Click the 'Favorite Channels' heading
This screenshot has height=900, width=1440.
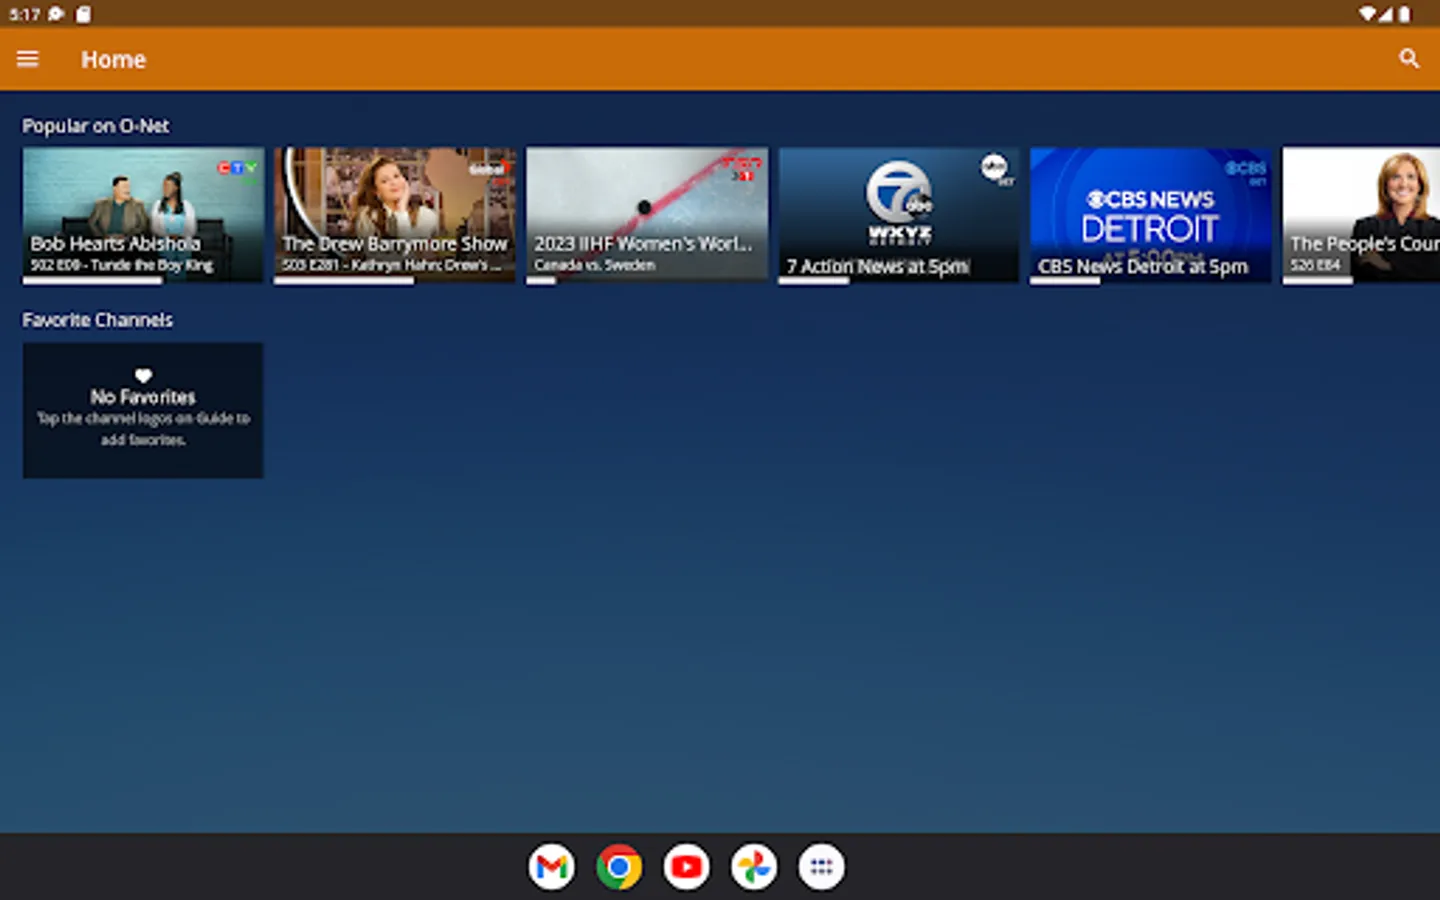tap(98, 320)
